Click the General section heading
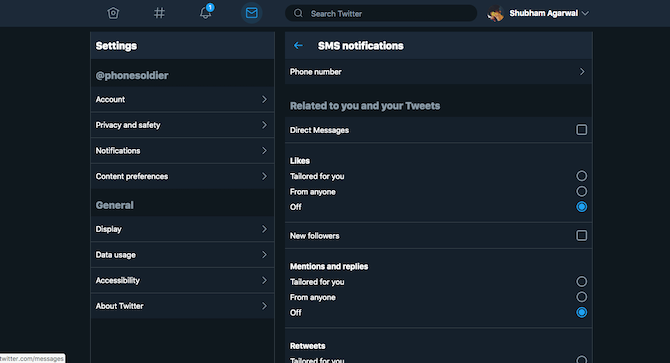670x363 pixels. 115,205
